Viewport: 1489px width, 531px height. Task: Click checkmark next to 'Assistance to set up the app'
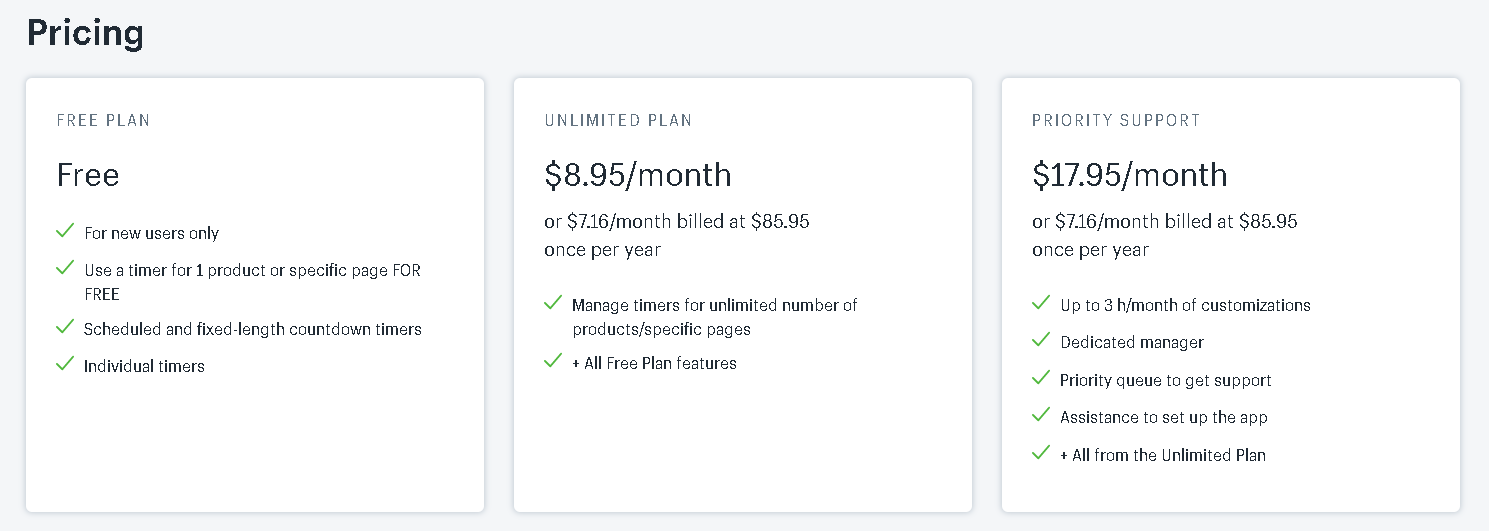[1041, 415]
